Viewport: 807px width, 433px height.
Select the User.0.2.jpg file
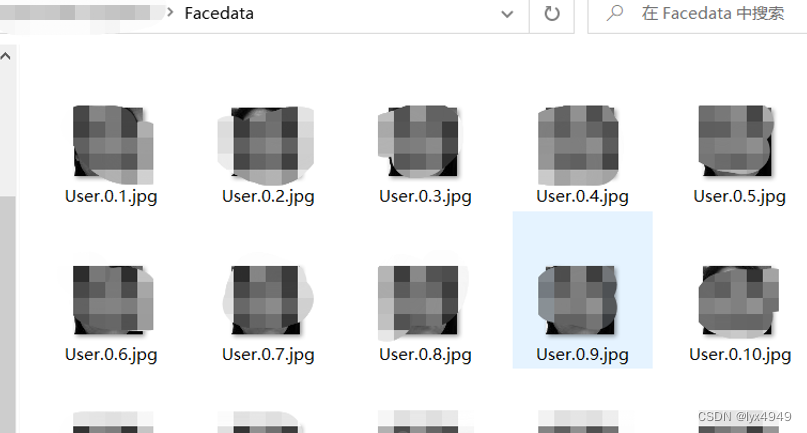tap(267, 155)
